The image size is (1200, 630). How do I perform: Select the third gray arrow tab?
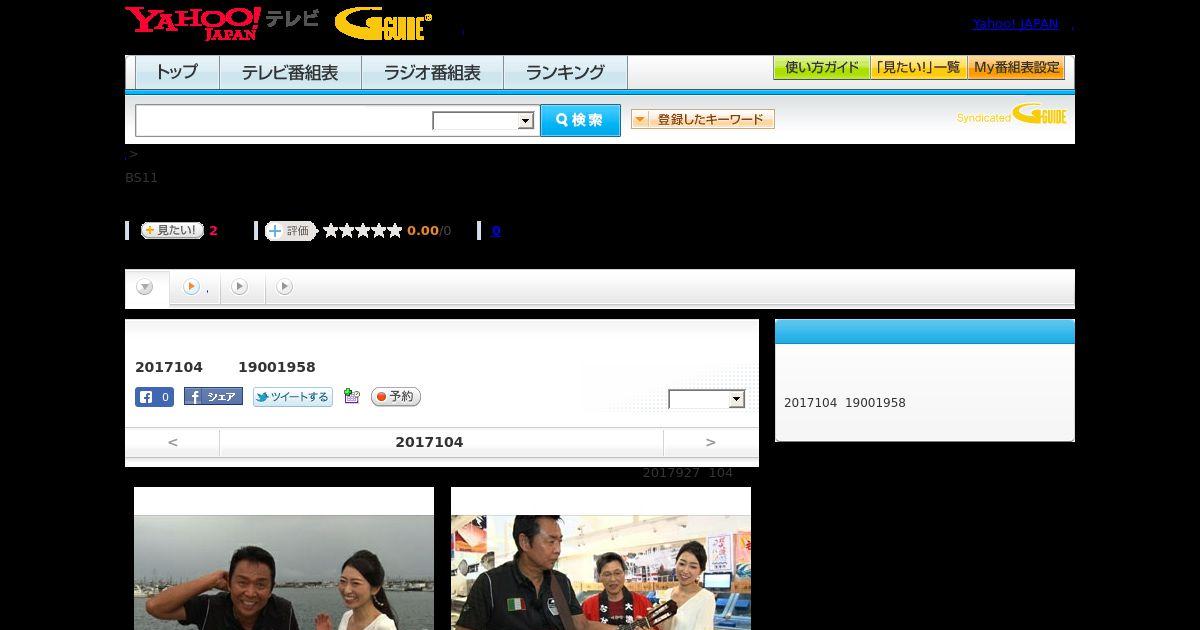[x=239, y=287]
